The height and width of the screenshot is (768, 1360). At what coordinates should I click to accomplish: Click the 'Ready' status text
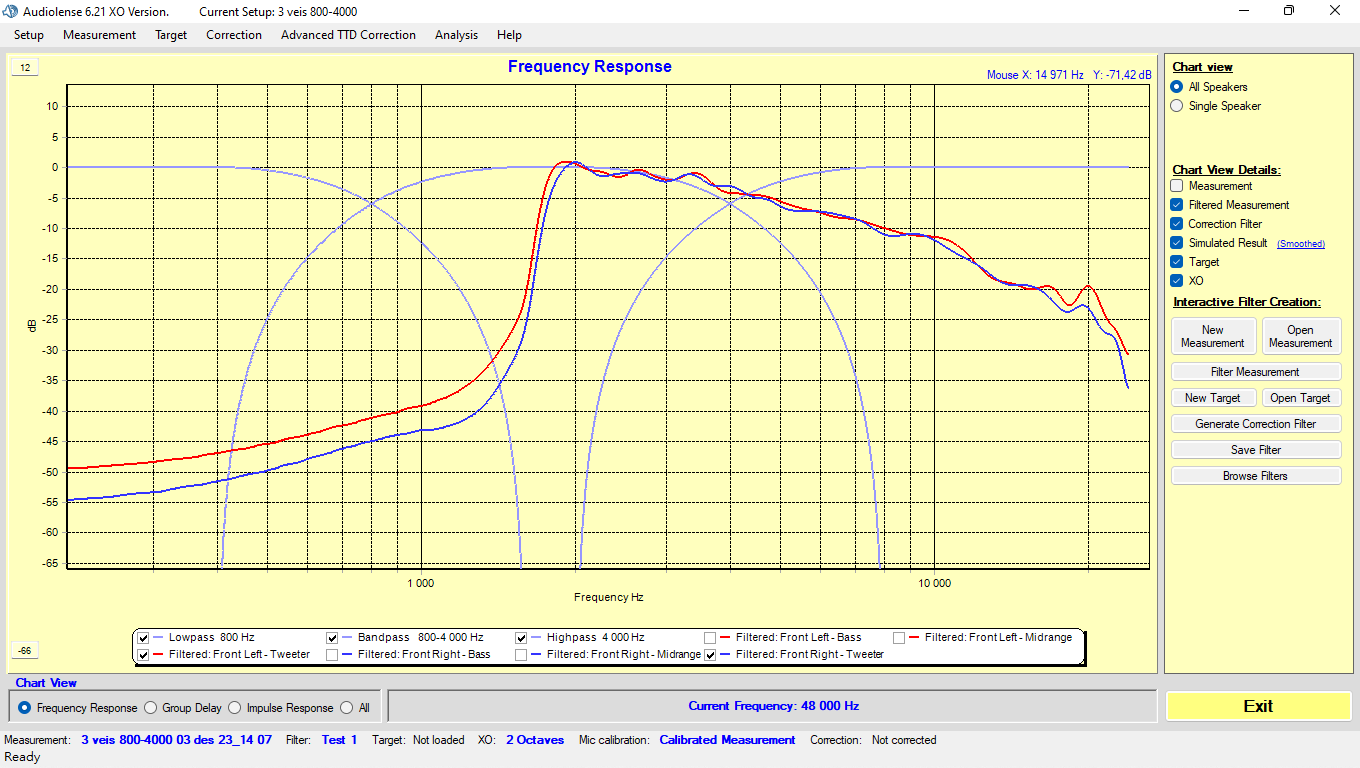click(x=22, y=757)
